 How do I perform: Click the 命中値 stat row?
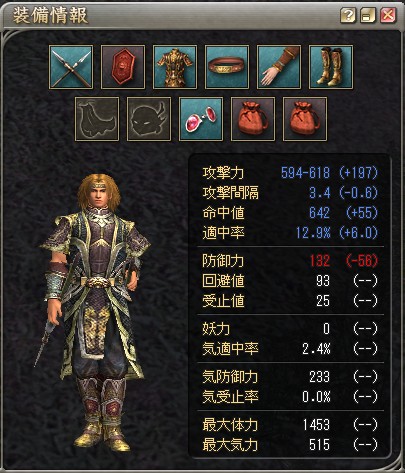pos(290,213)
